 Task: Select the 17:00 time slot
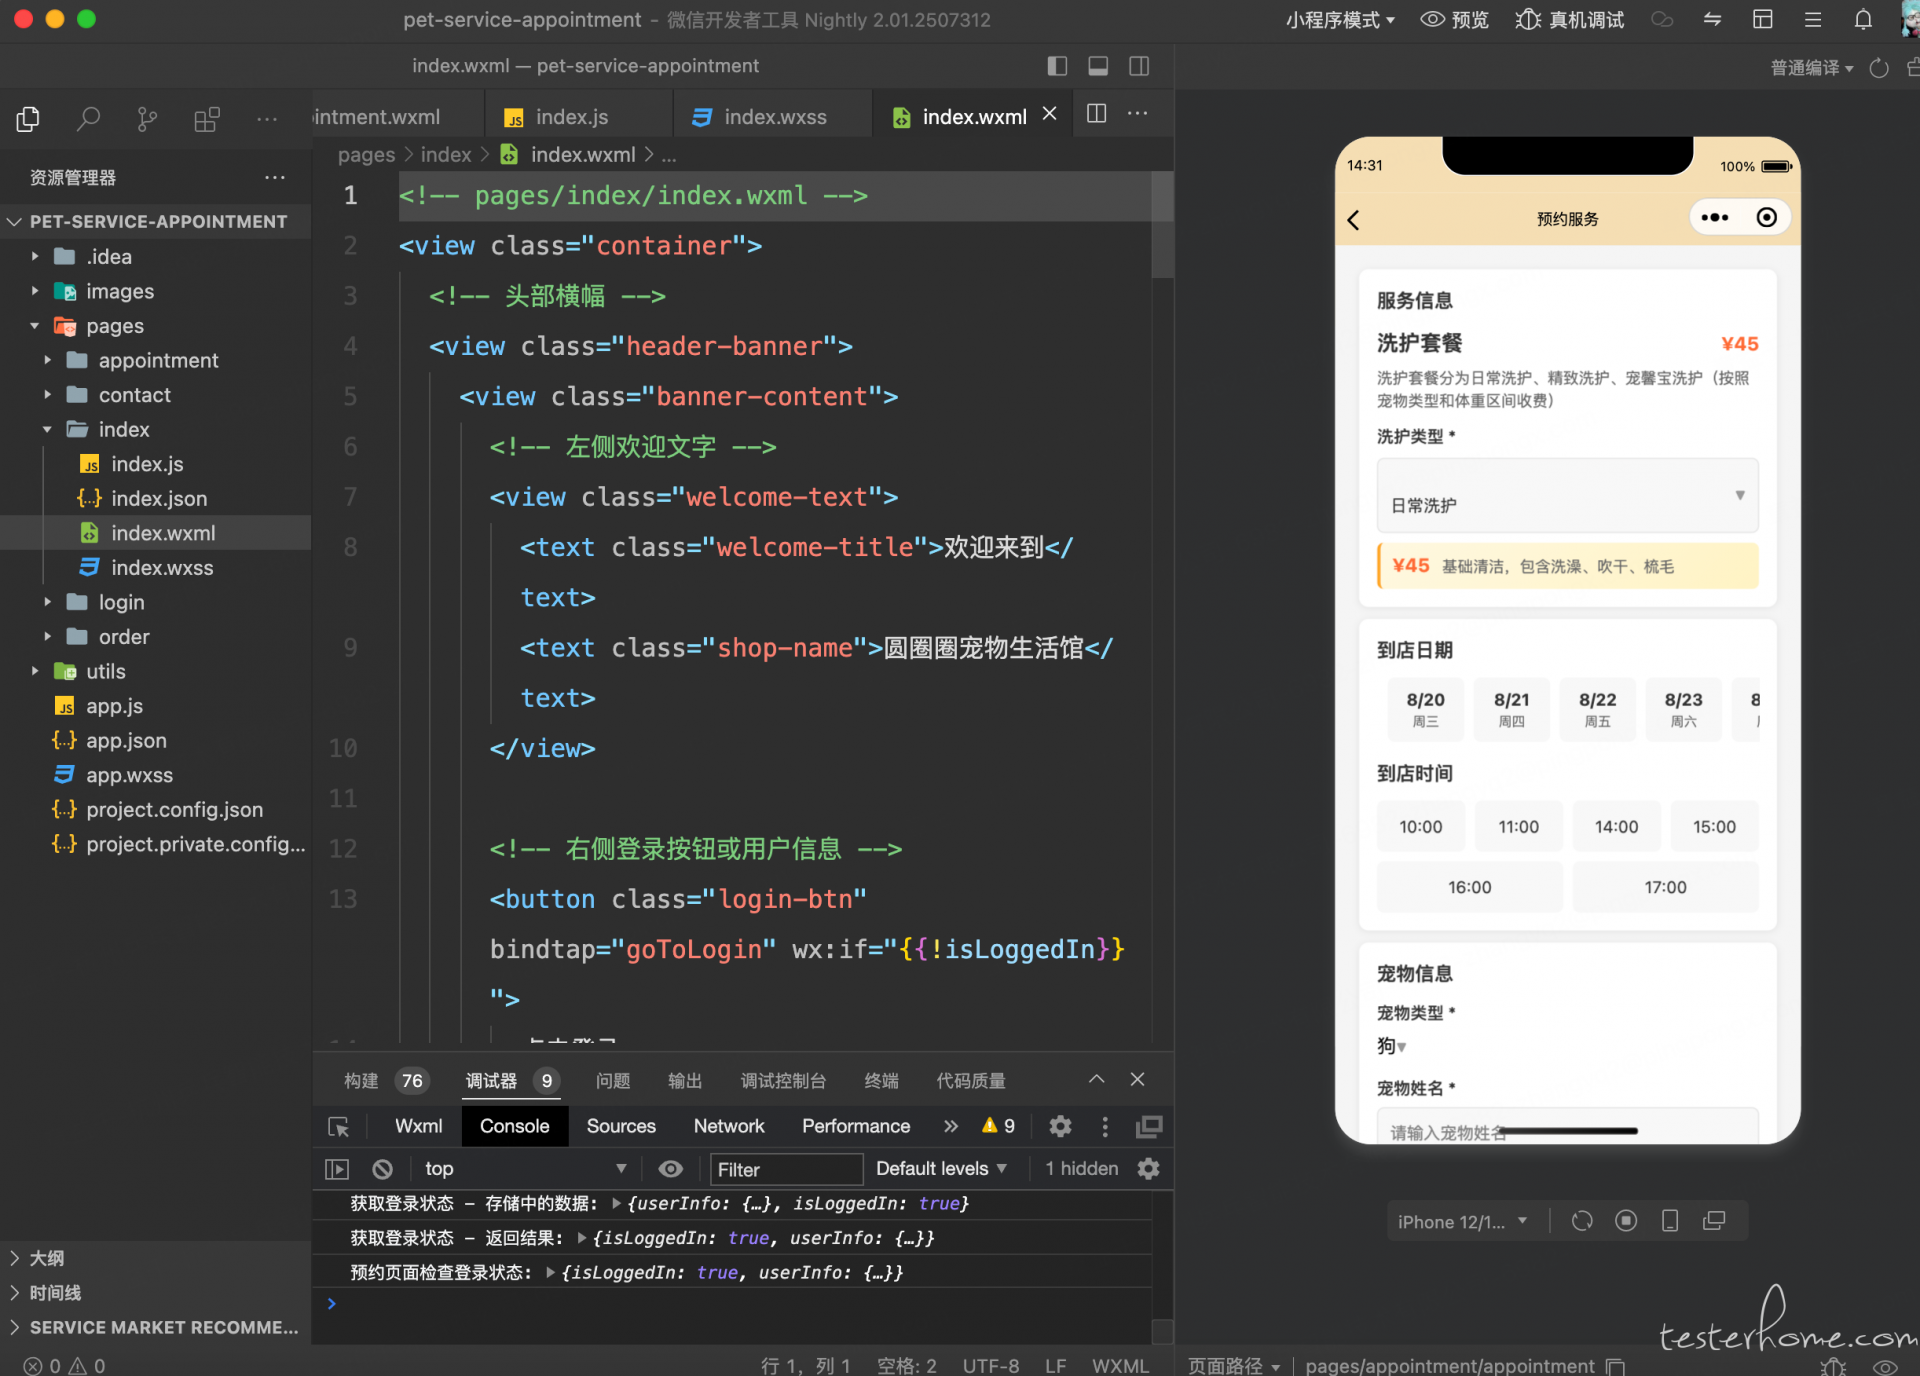[1665, 887]
